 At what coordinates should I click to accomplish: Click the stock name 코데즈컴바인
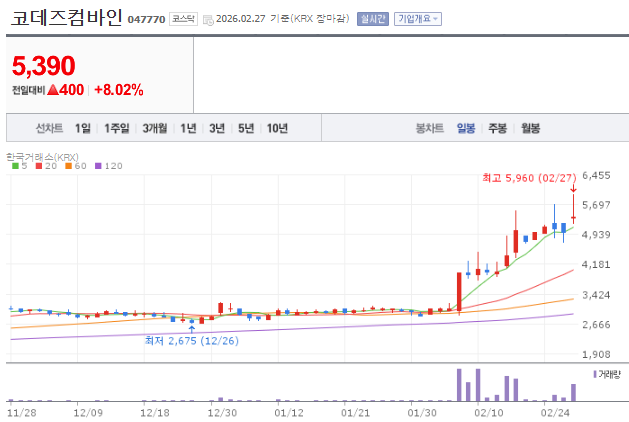67,18
